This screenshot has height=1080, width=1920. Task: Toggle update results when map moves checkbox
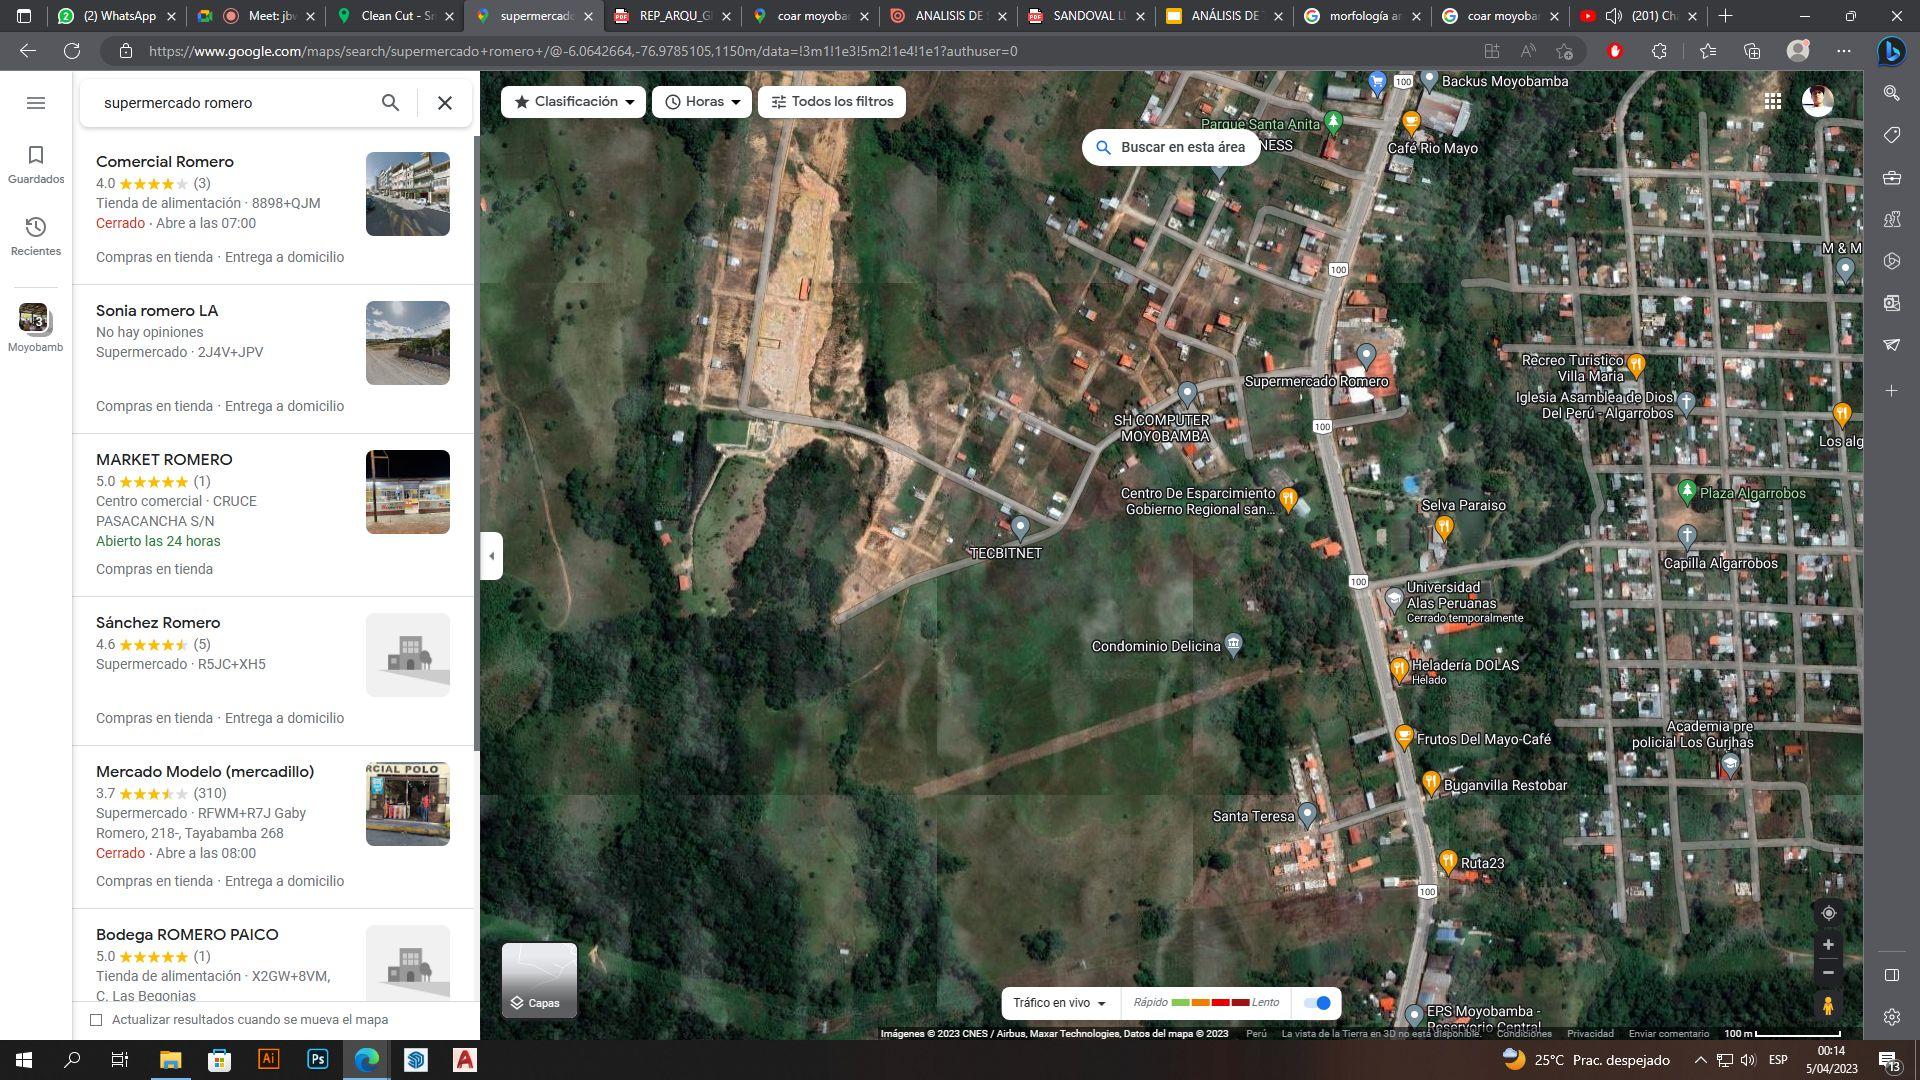[96, 1020]
